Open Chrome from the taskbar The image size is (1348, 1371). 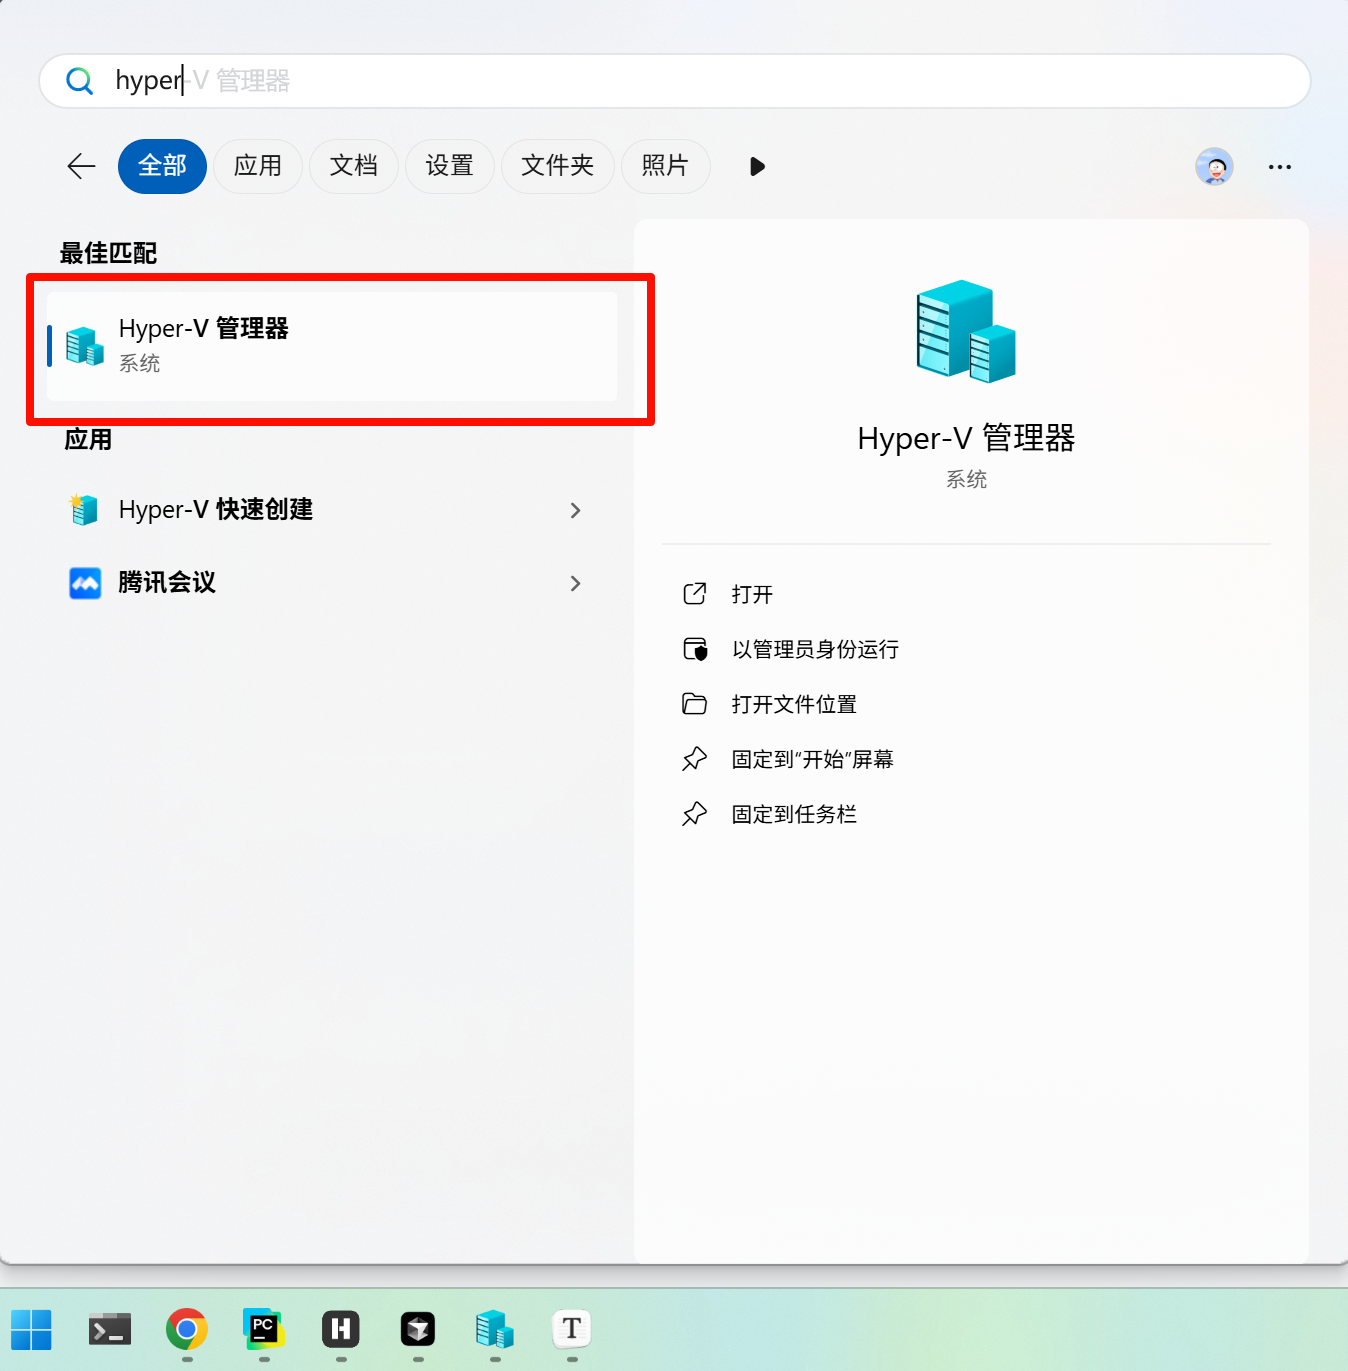click(x=186, y=1328)
